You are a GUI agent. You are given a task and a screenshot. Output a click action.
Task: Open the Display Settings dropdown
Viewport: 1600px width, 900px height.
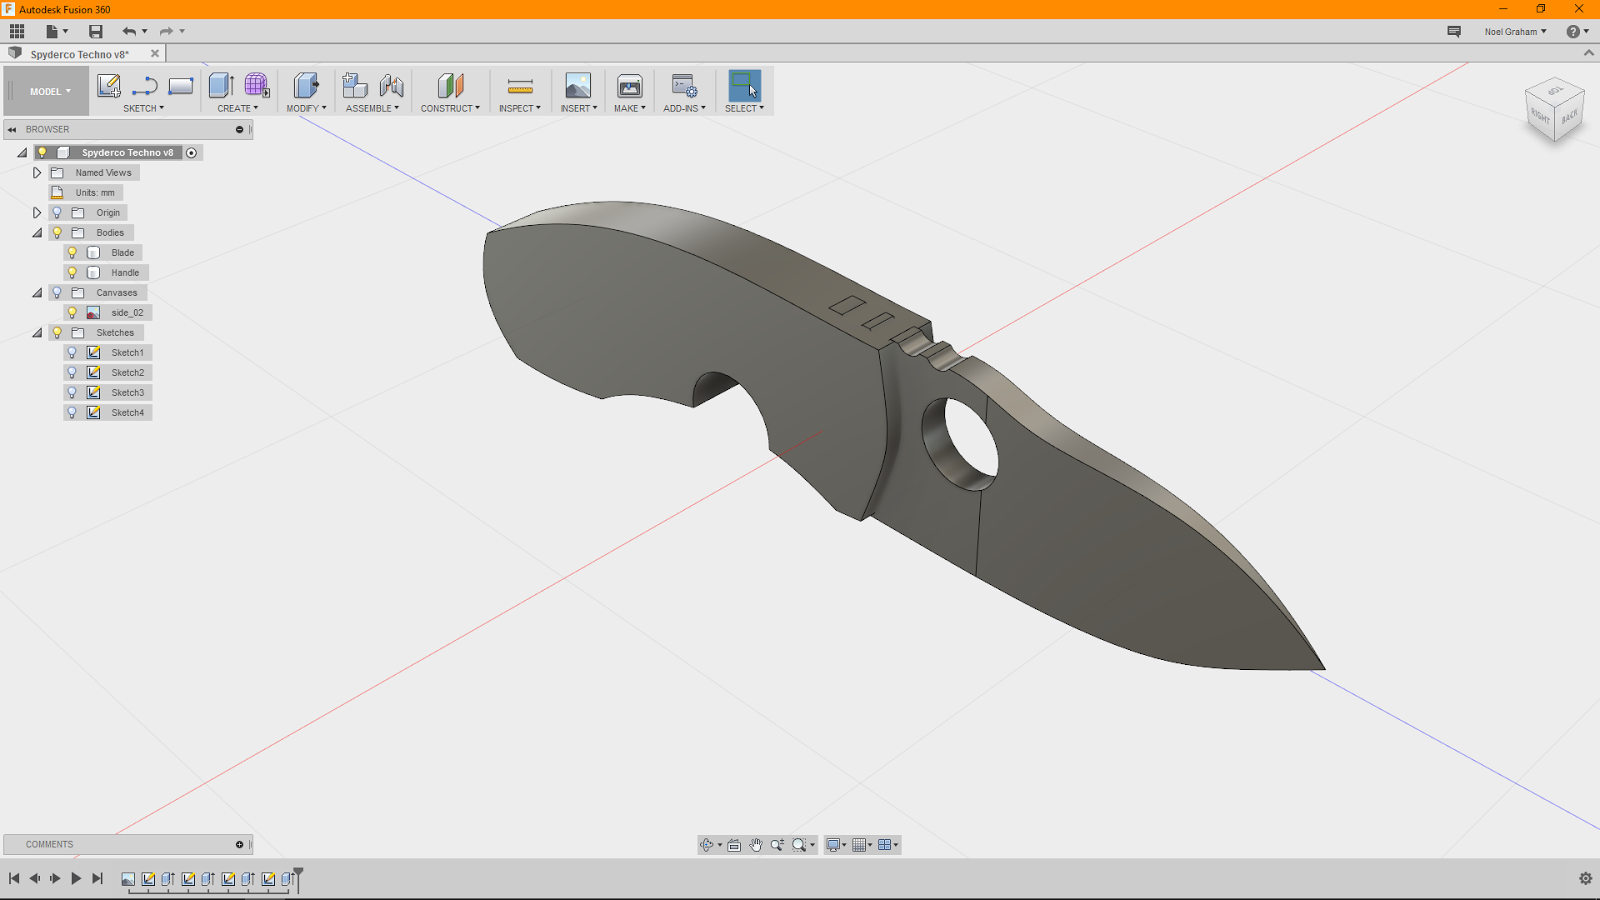(x=836, y=845)
